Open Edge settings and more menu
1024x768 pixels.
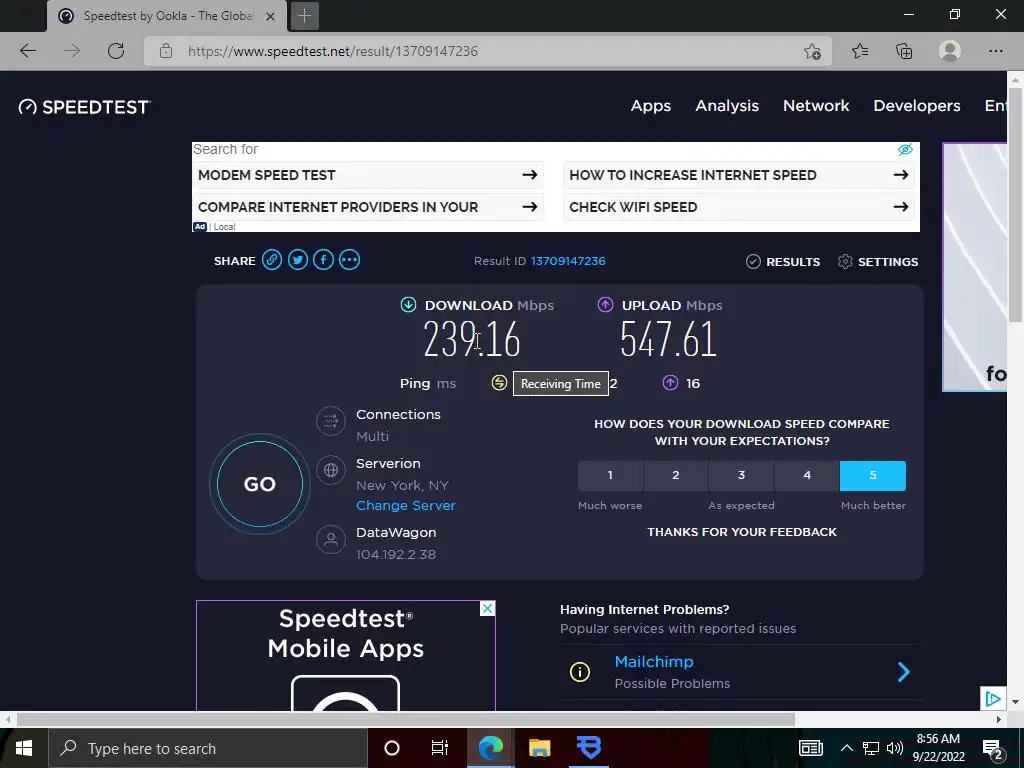pyautogui.click(x=995, y=51)
